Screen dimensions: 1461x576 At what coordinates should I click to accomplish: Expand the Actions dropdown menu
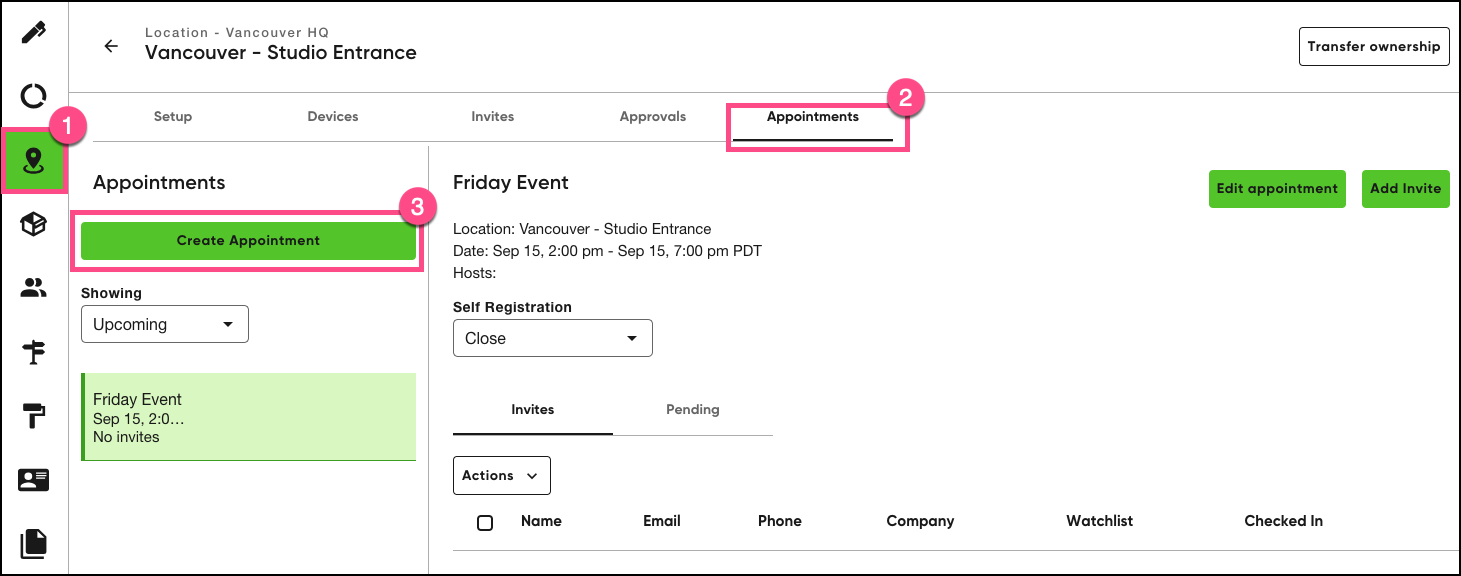(501, 475)
